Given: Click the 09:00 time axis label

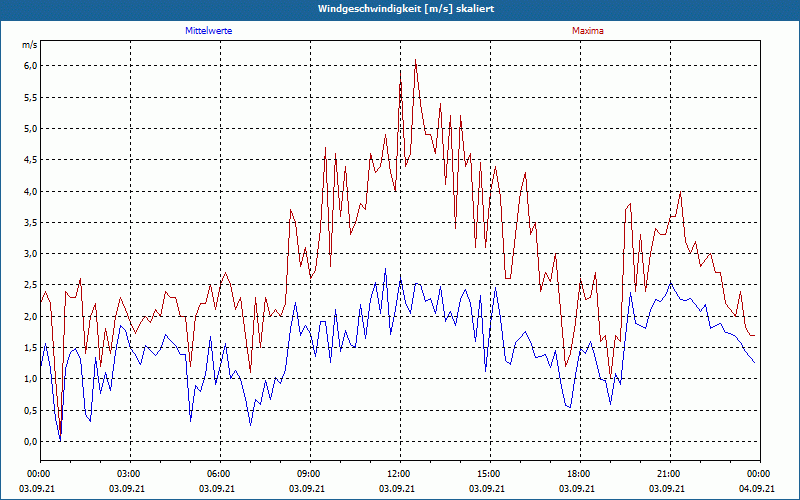Looking at the screenshot, I should click(x=310, y=474).
